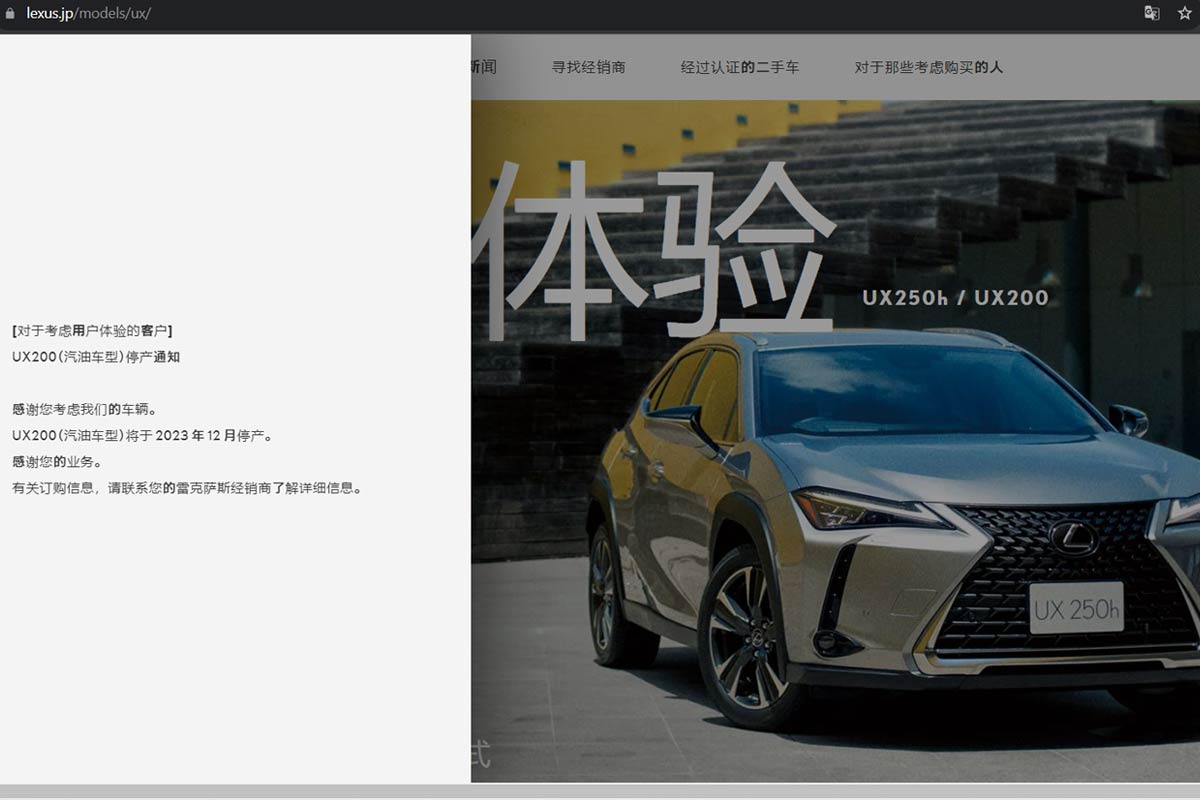Open the Google Translate page icon
Image resolution: width=1200 pixels, height=800 pixels.
[1152, 14]
